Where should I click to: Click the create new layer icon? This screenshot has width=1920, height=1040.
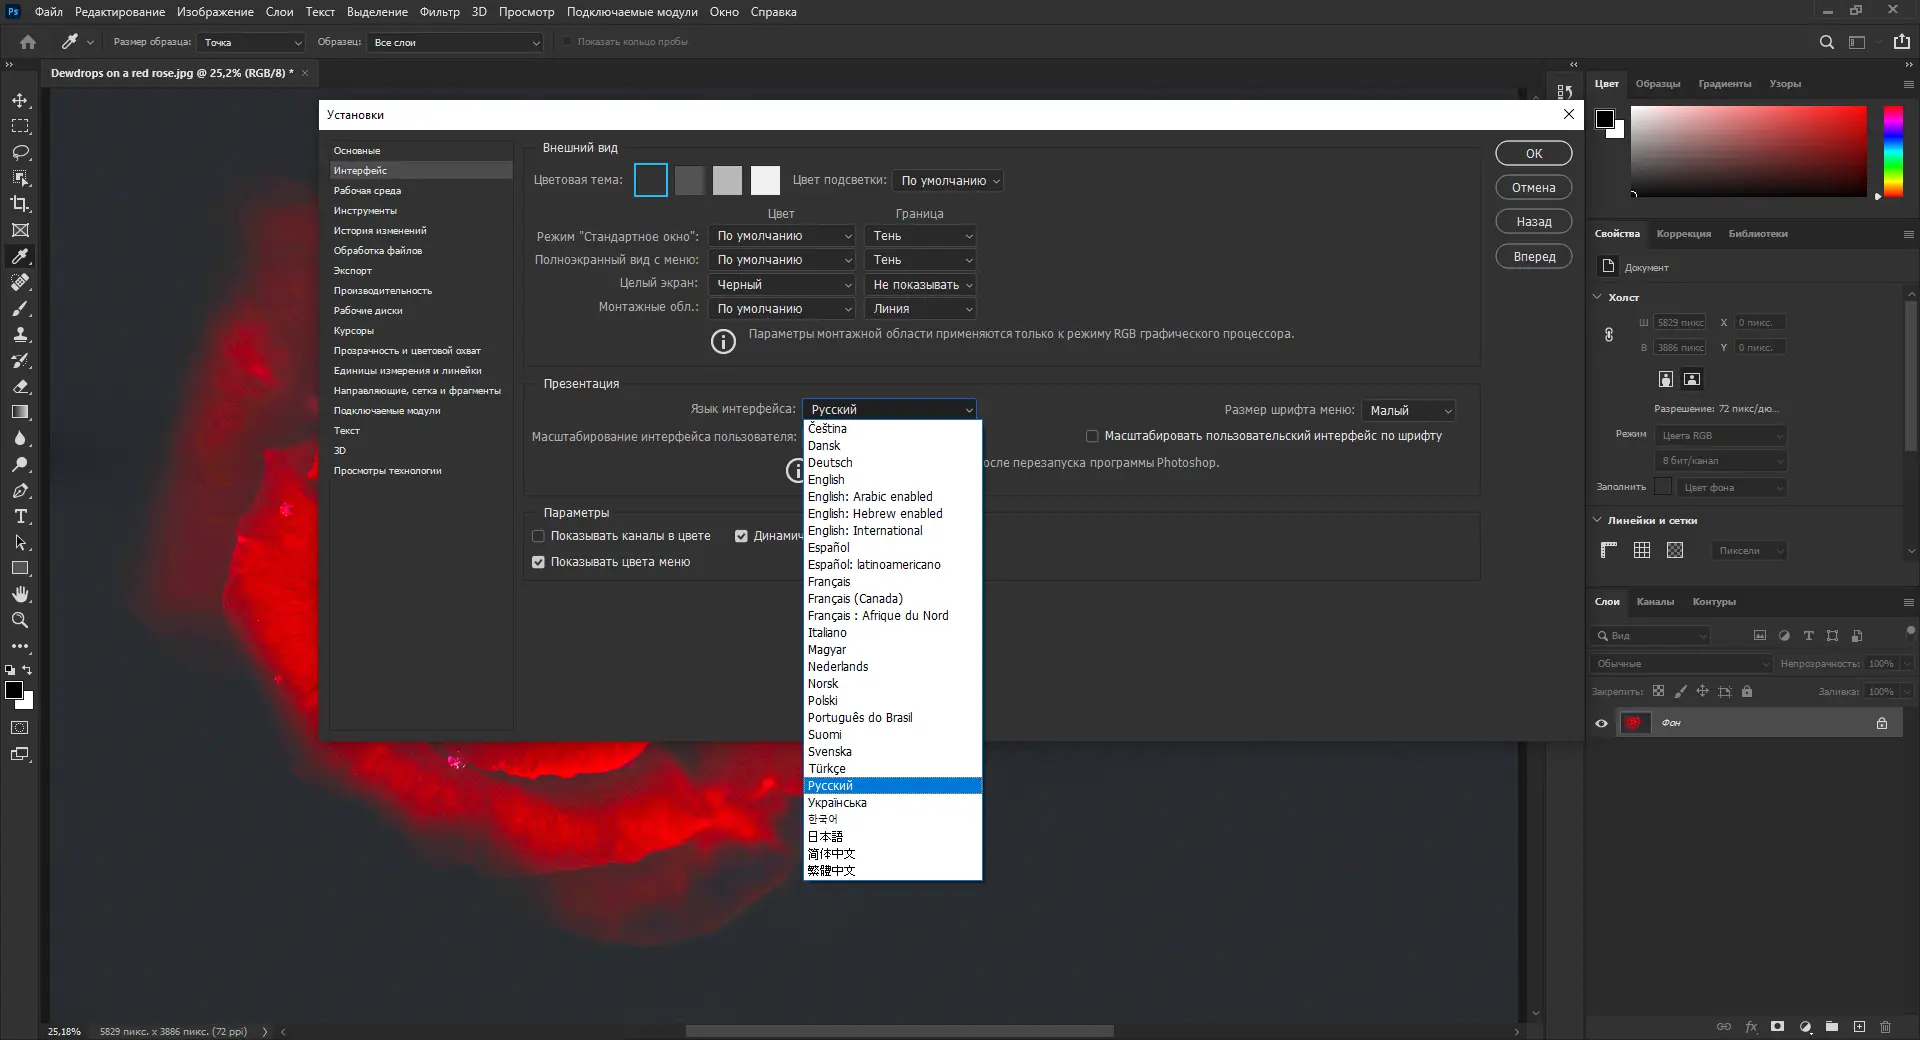coord(1859,1027)
